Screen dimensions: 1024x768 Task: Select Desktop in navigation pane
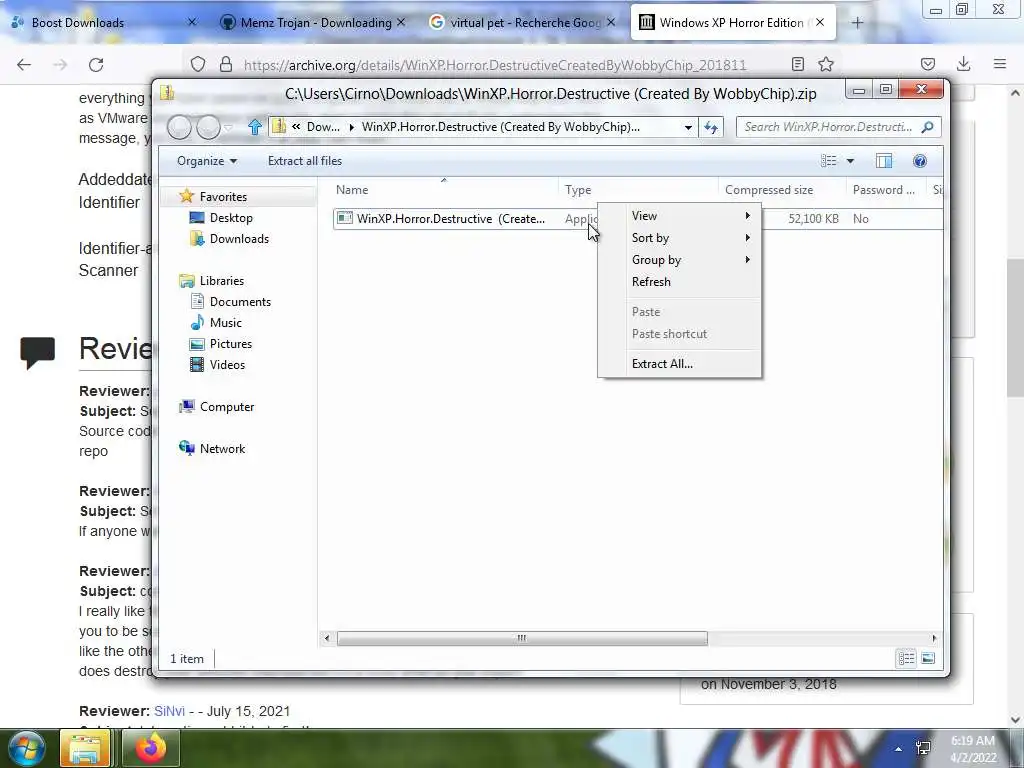click(231, 217)
